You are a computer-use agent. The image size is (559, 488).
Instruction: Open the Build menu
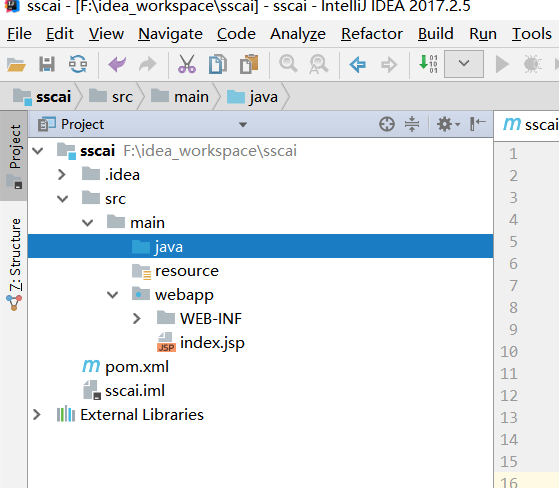coord(435,34)
